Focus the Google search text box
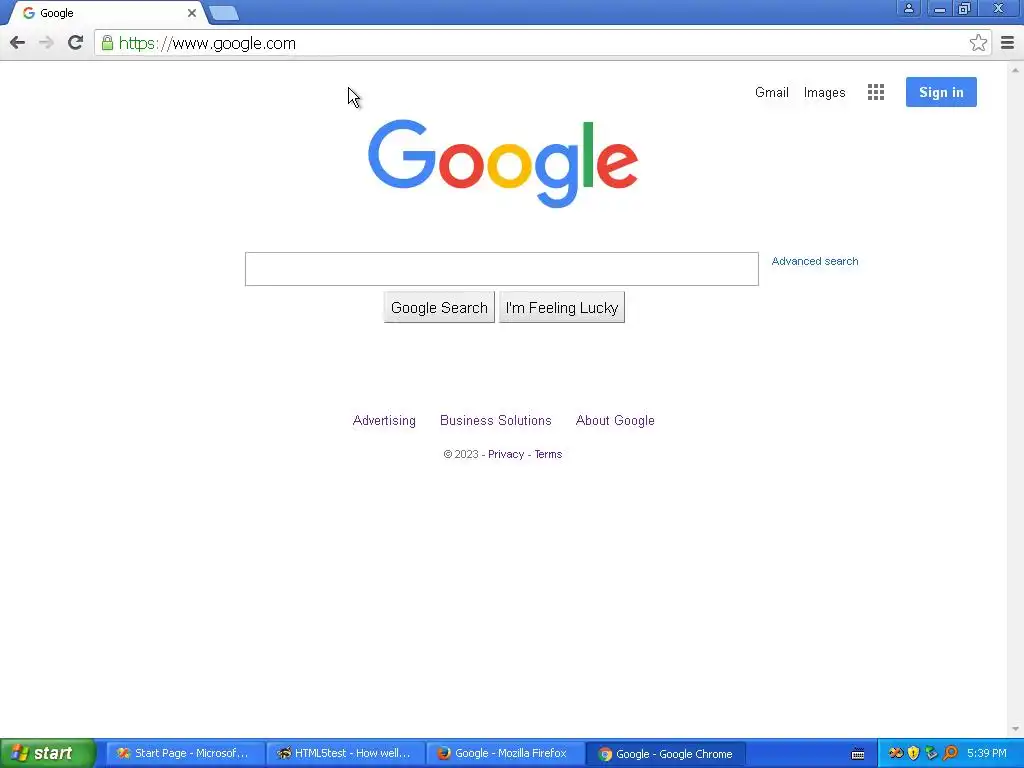Image resolution: width=1024 pixels, height=768 pixels. [502, 269]
